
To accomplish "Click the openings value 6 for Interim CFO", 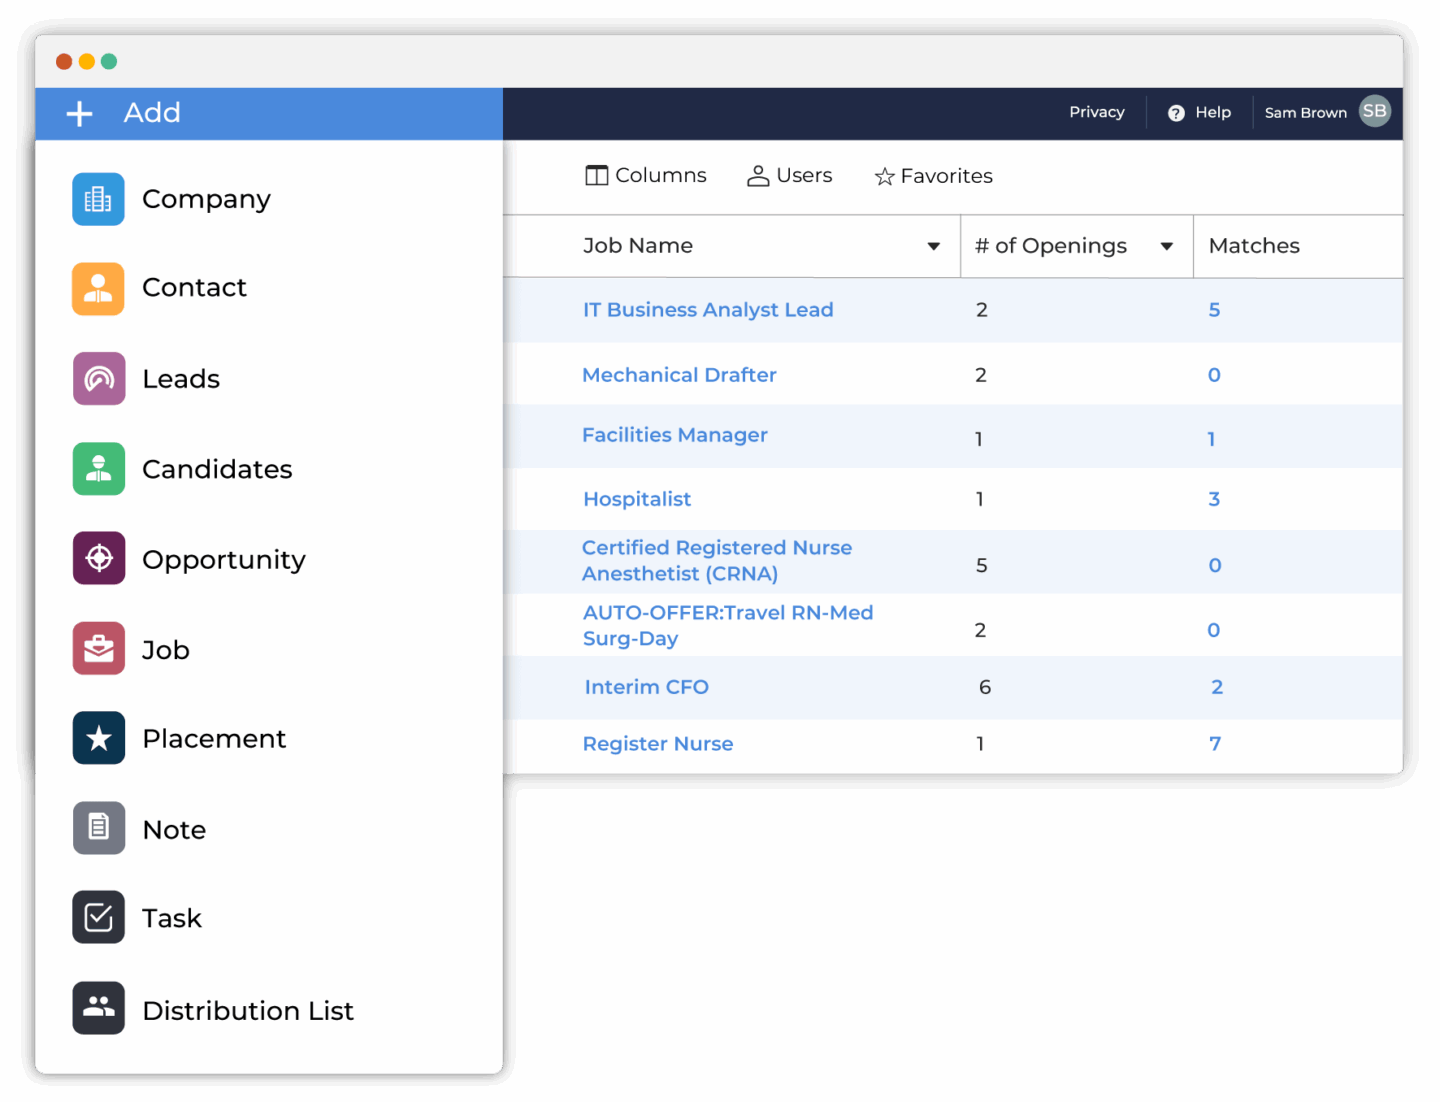I will (x=985, y=687).
